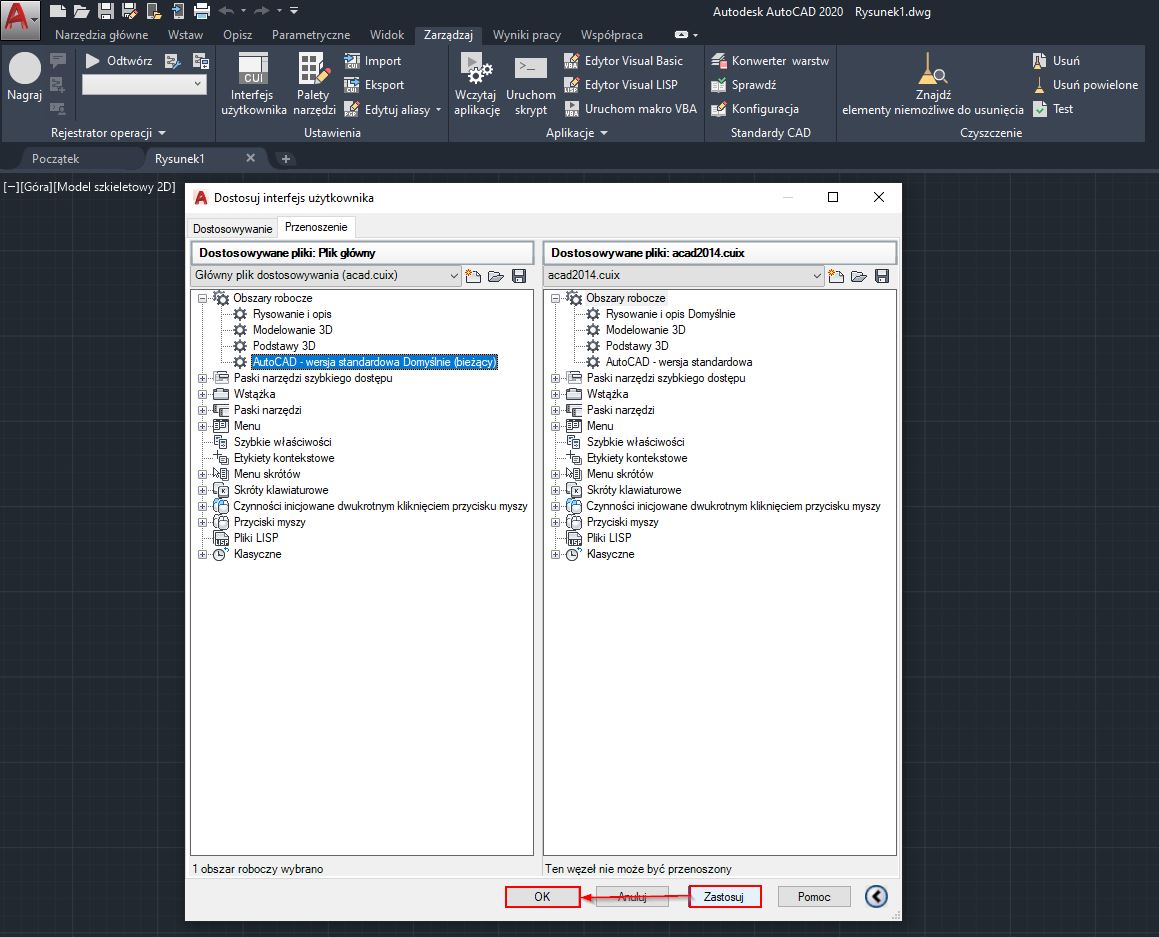The width and height of the screenshot is (1159, 937).
Task: Open Edytor Visual LISP
Action: point(620,85)
